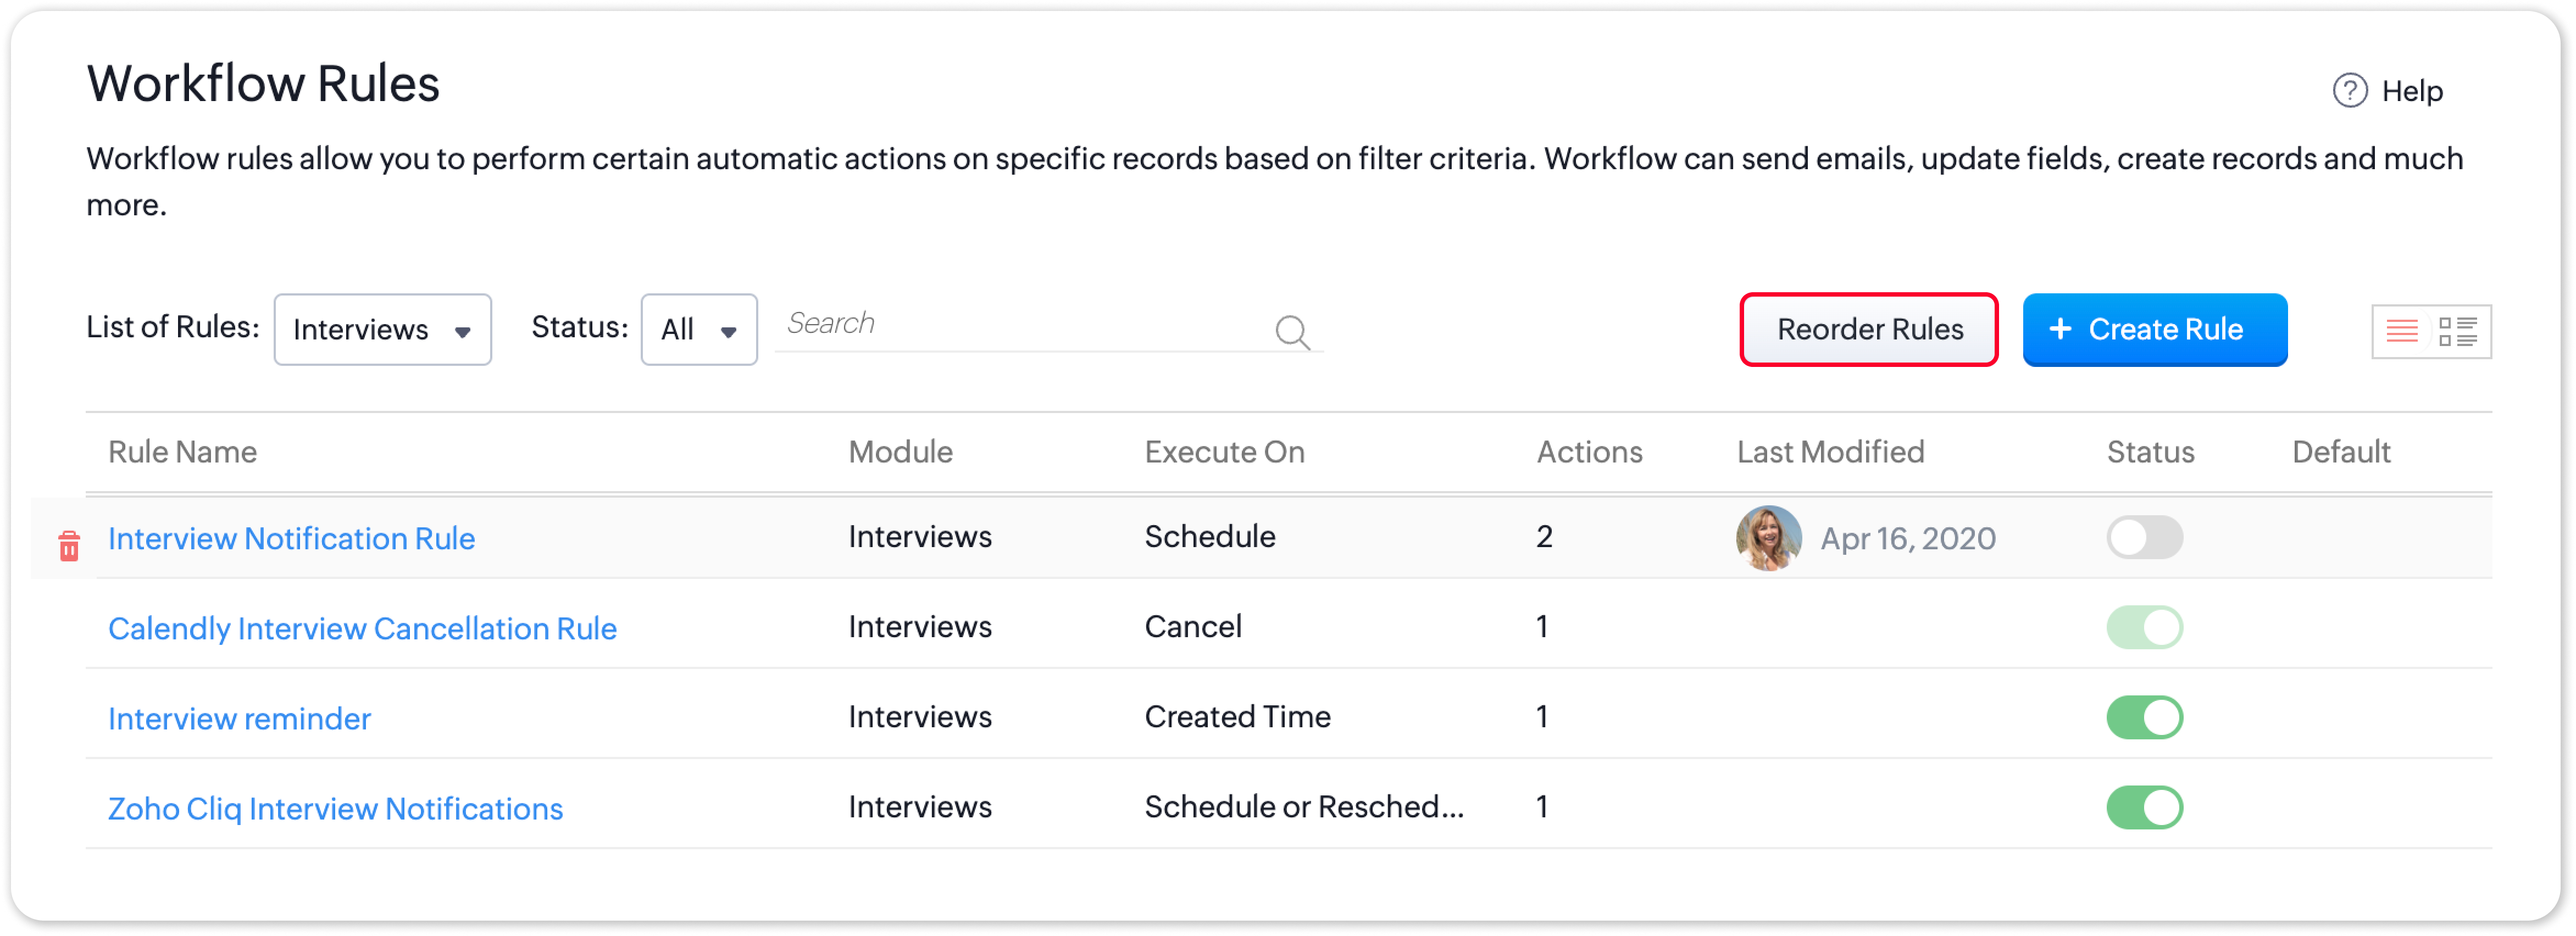Enable the Interview Notification Rule toggle
Viewport: 2576px width, 936px height.
point(2144,538)
